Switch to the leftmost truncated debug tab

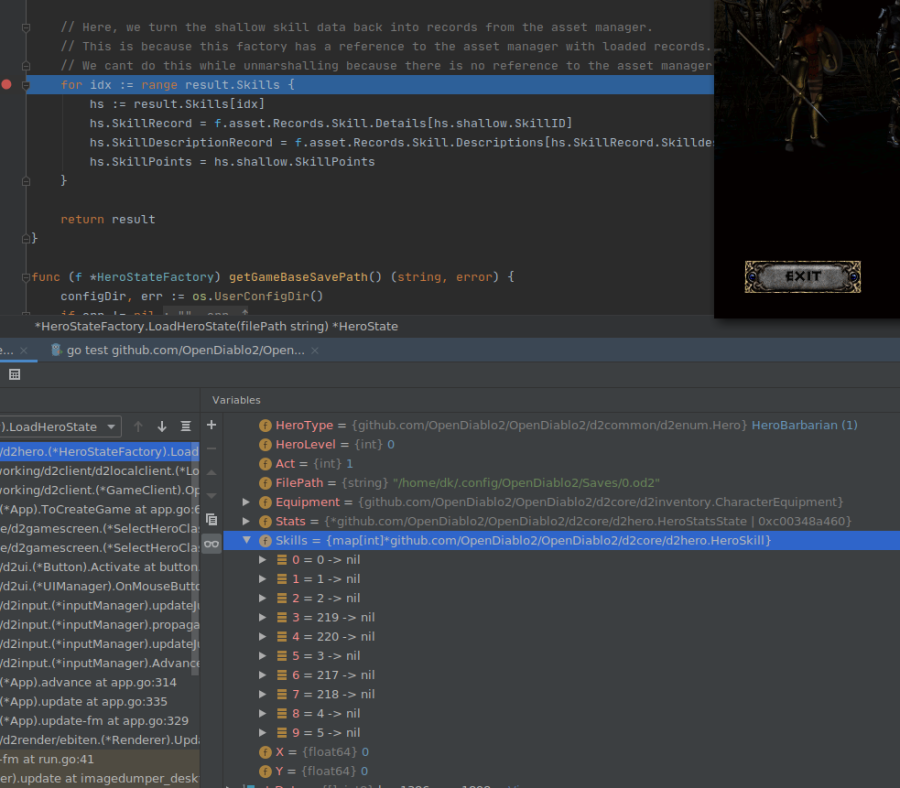point(10,351)
